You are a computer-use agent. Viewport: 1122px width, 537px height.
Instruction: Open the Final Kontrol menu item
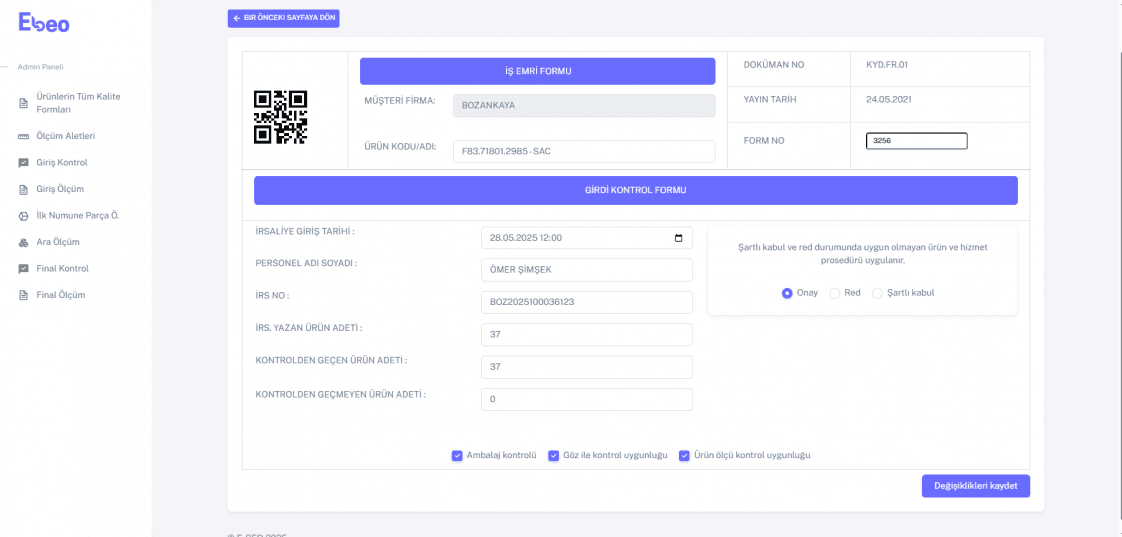click(x=62, y=268)
